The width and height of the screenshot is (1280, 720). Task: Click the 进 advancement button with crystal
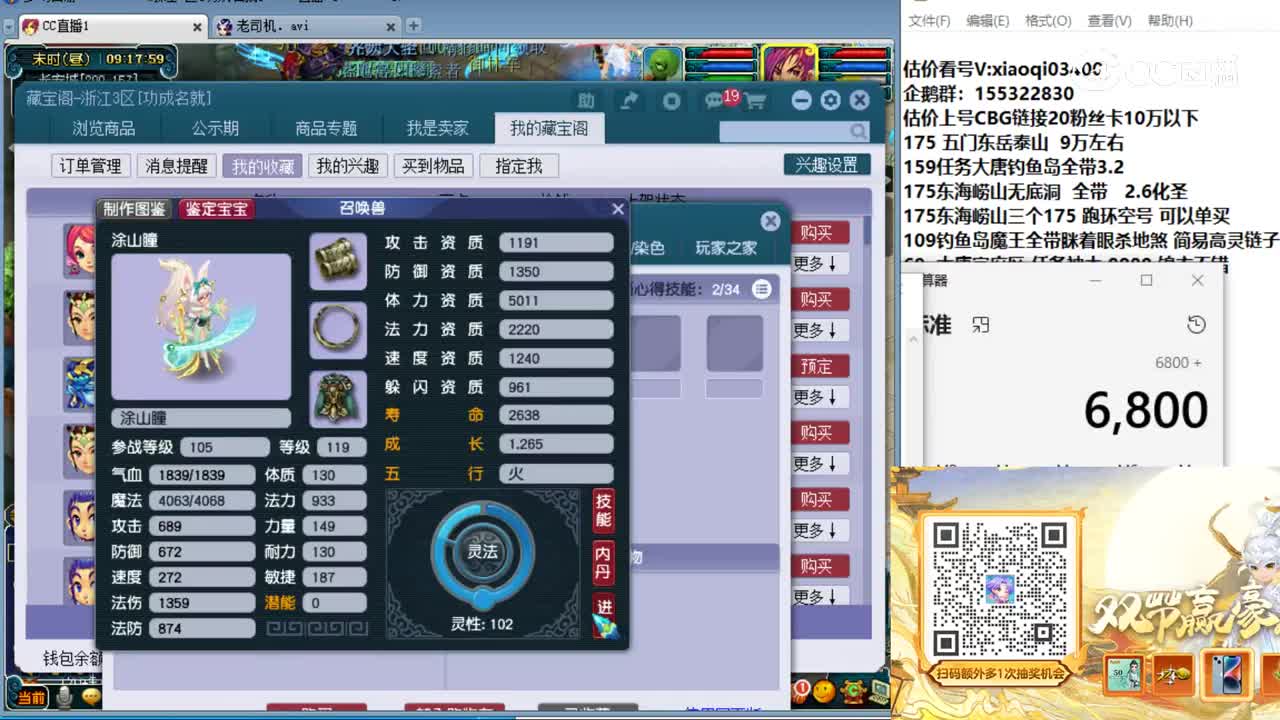coord(605,615)
